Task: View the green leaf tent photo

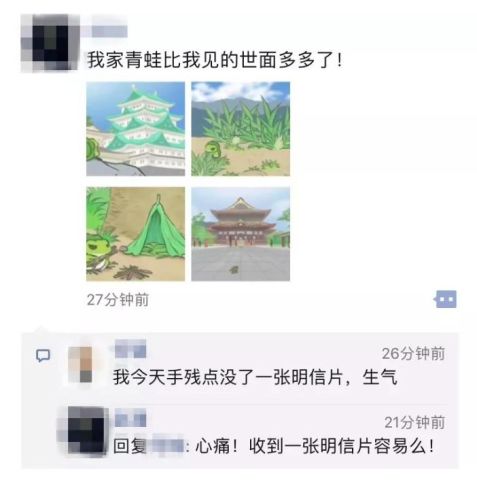Action: [x=136, y=234]
